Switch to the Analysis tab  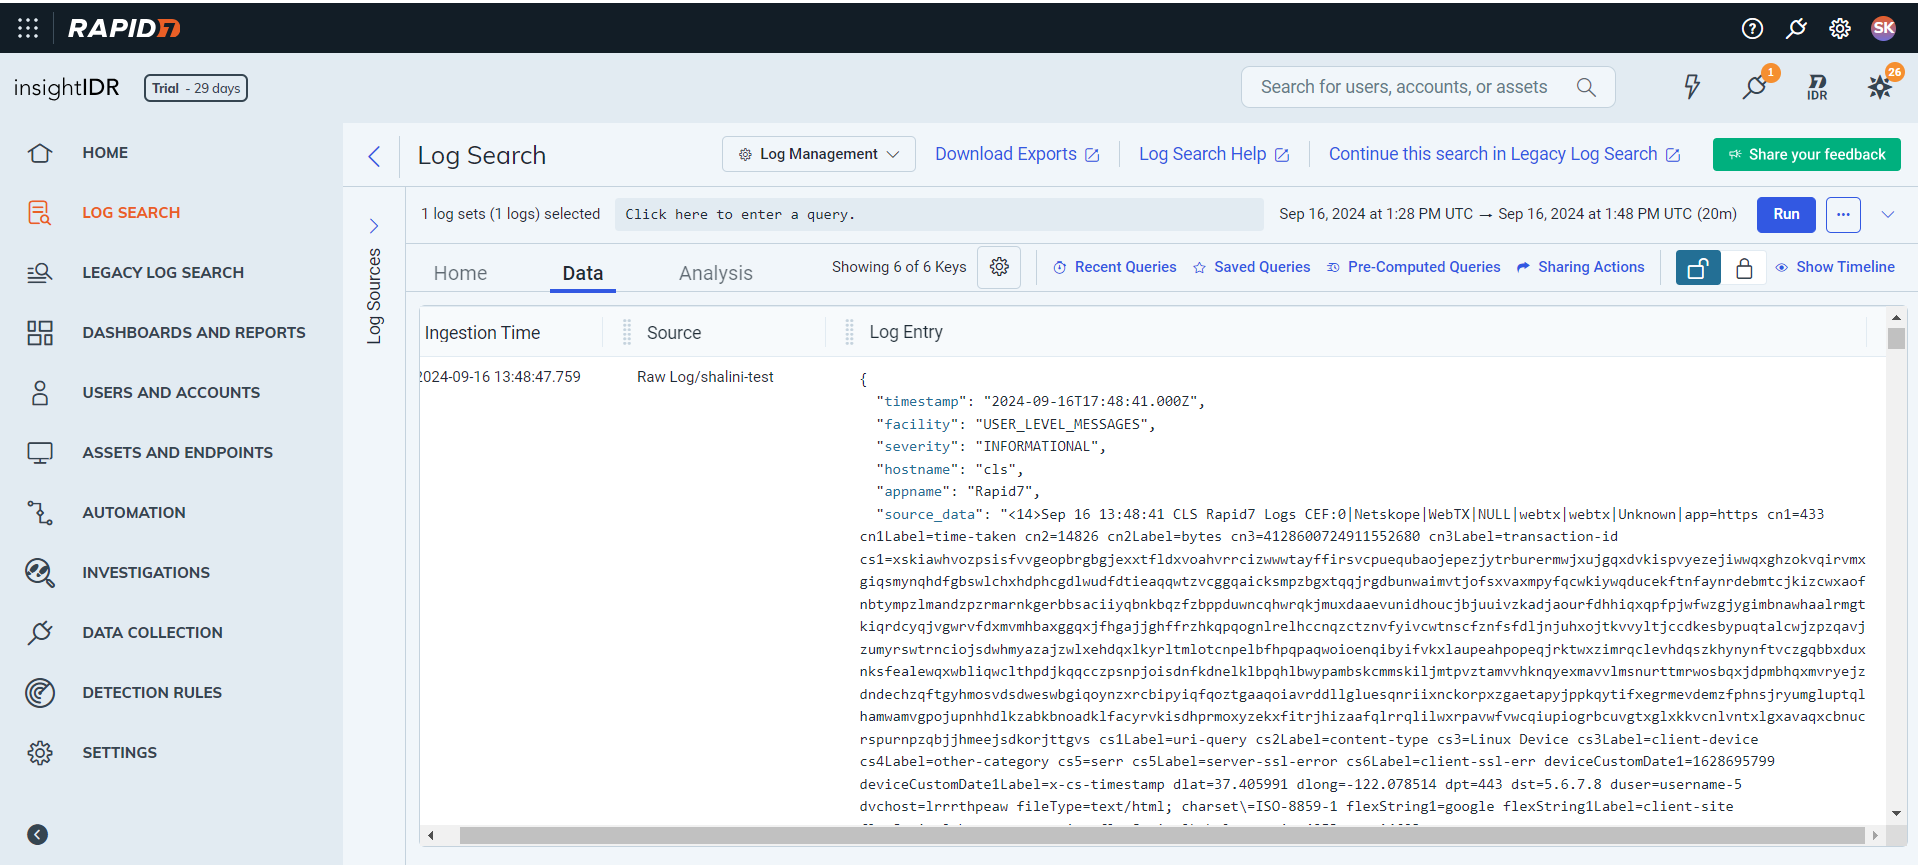click(716, 273)
